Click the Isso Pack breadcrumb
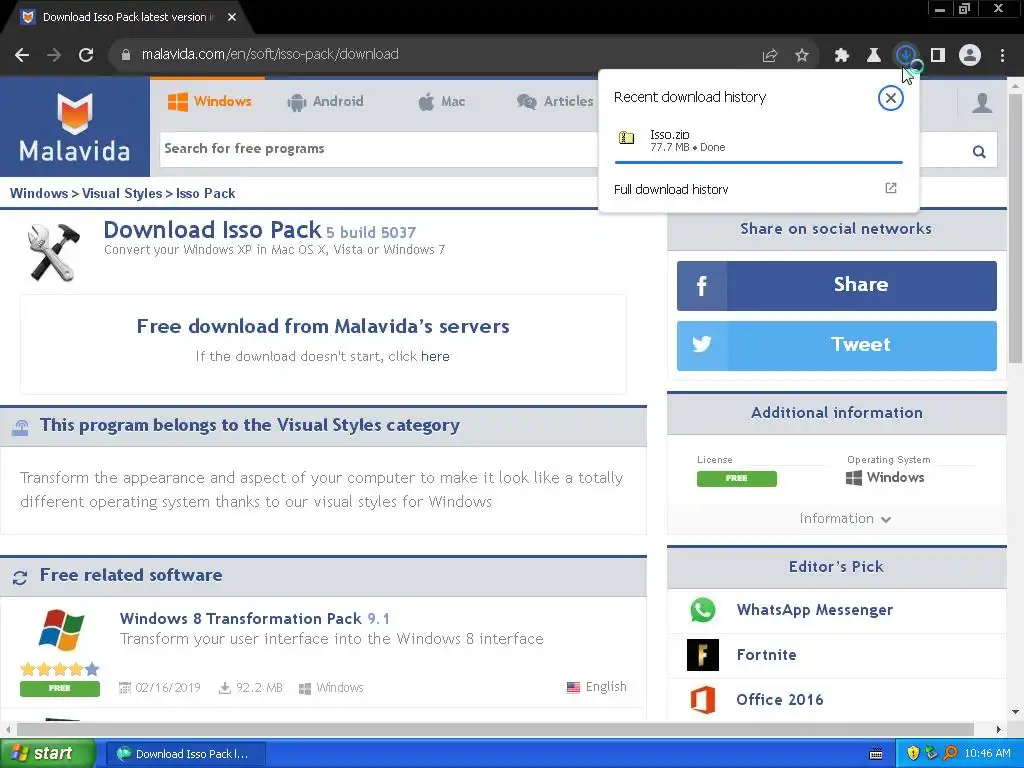This screenshot has width=1024, height=768. coord(205,193)
